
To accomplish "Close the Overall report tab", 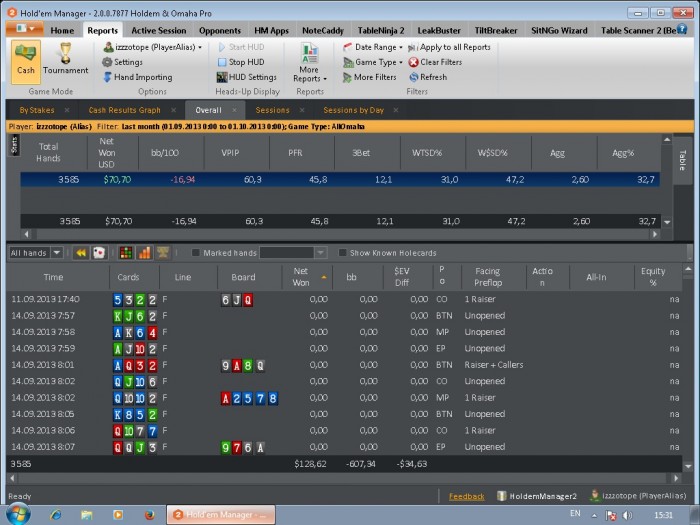I will pyautogui.click(x=234, y=110).
